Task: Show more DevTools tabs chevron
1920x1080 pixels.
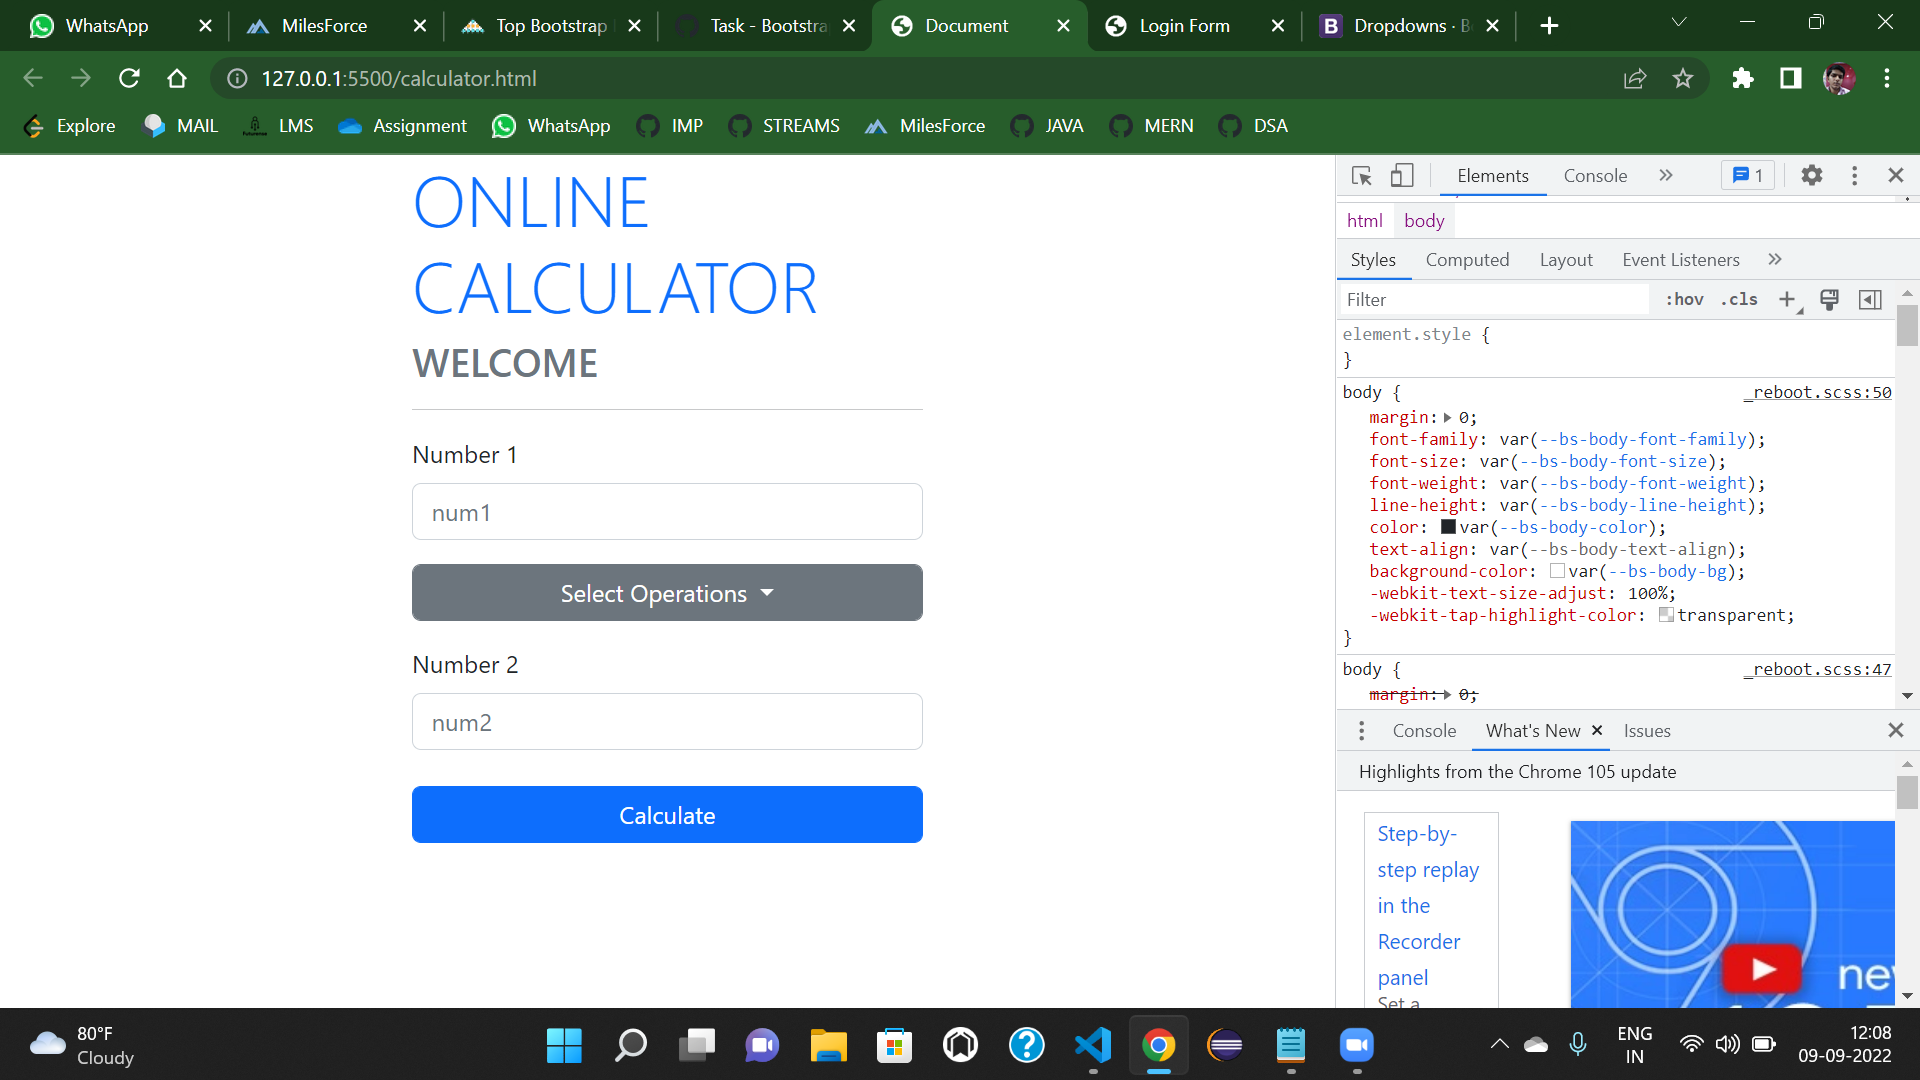Action: (1666, 176)
